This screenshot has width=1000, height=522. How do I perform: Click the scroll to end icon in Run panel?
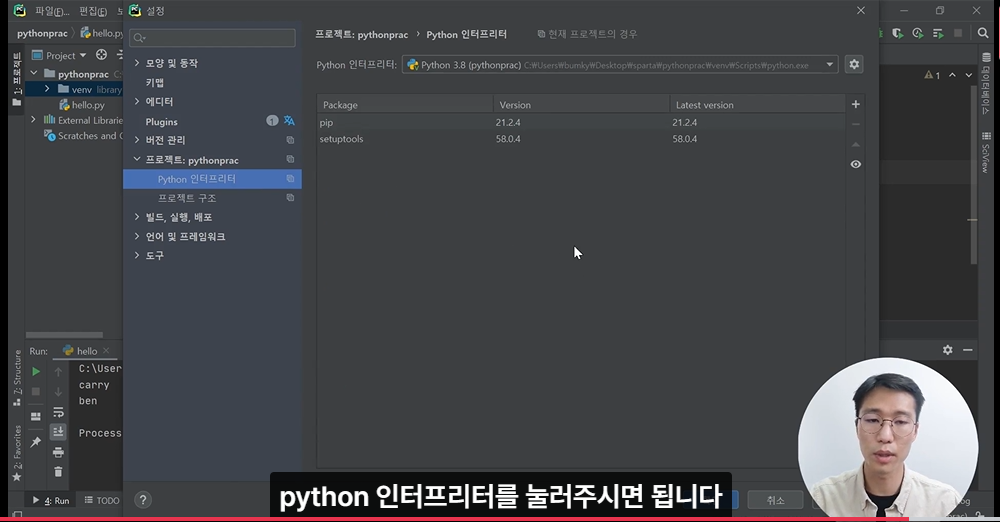point(58,432)
